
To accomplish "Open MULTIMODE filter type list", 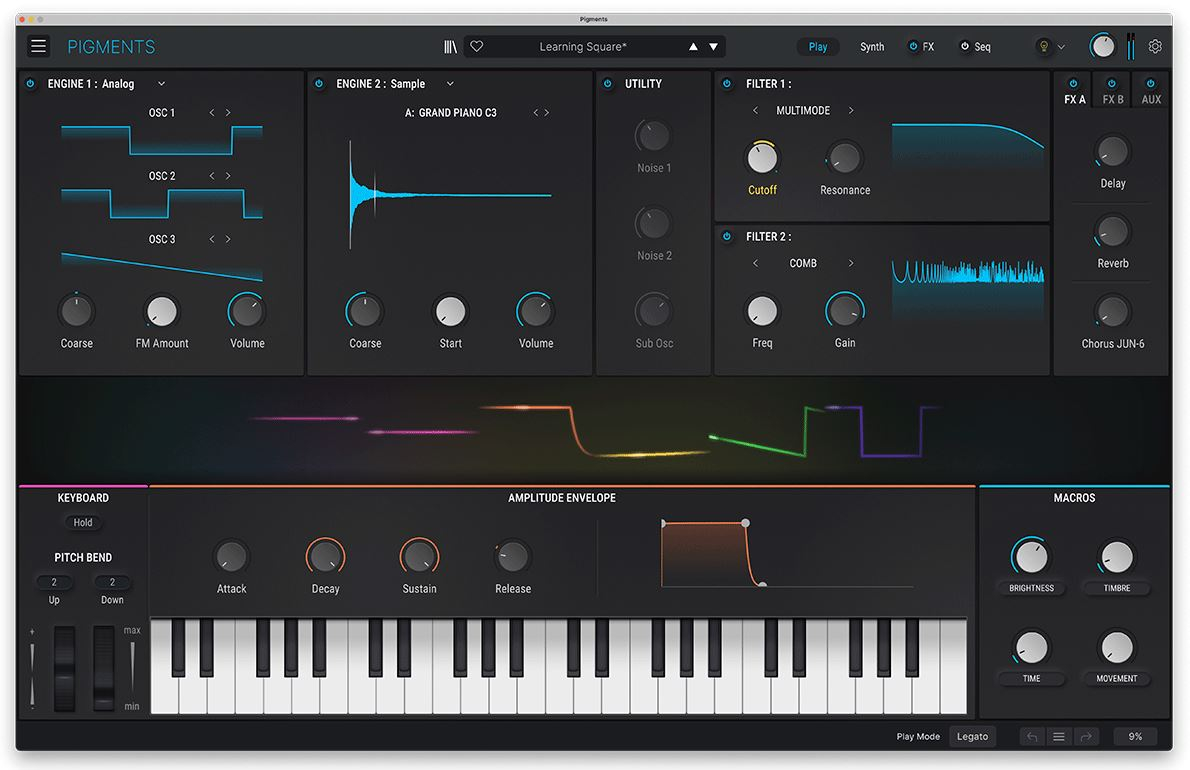I will [x=803, y=110].
